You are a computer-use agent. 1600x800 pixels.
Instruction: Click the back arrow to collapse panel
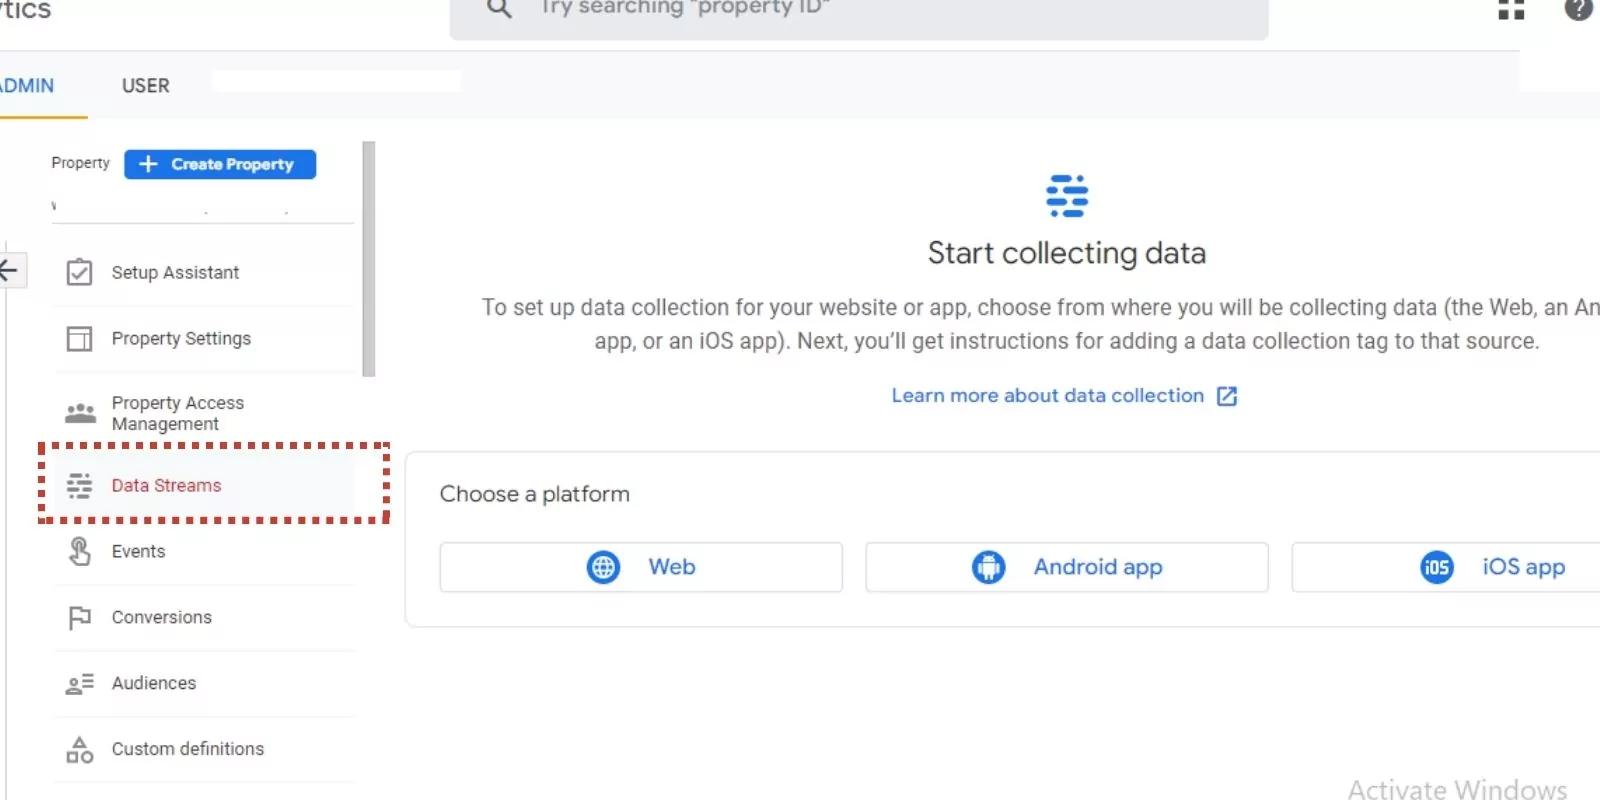tap(9, 270)
